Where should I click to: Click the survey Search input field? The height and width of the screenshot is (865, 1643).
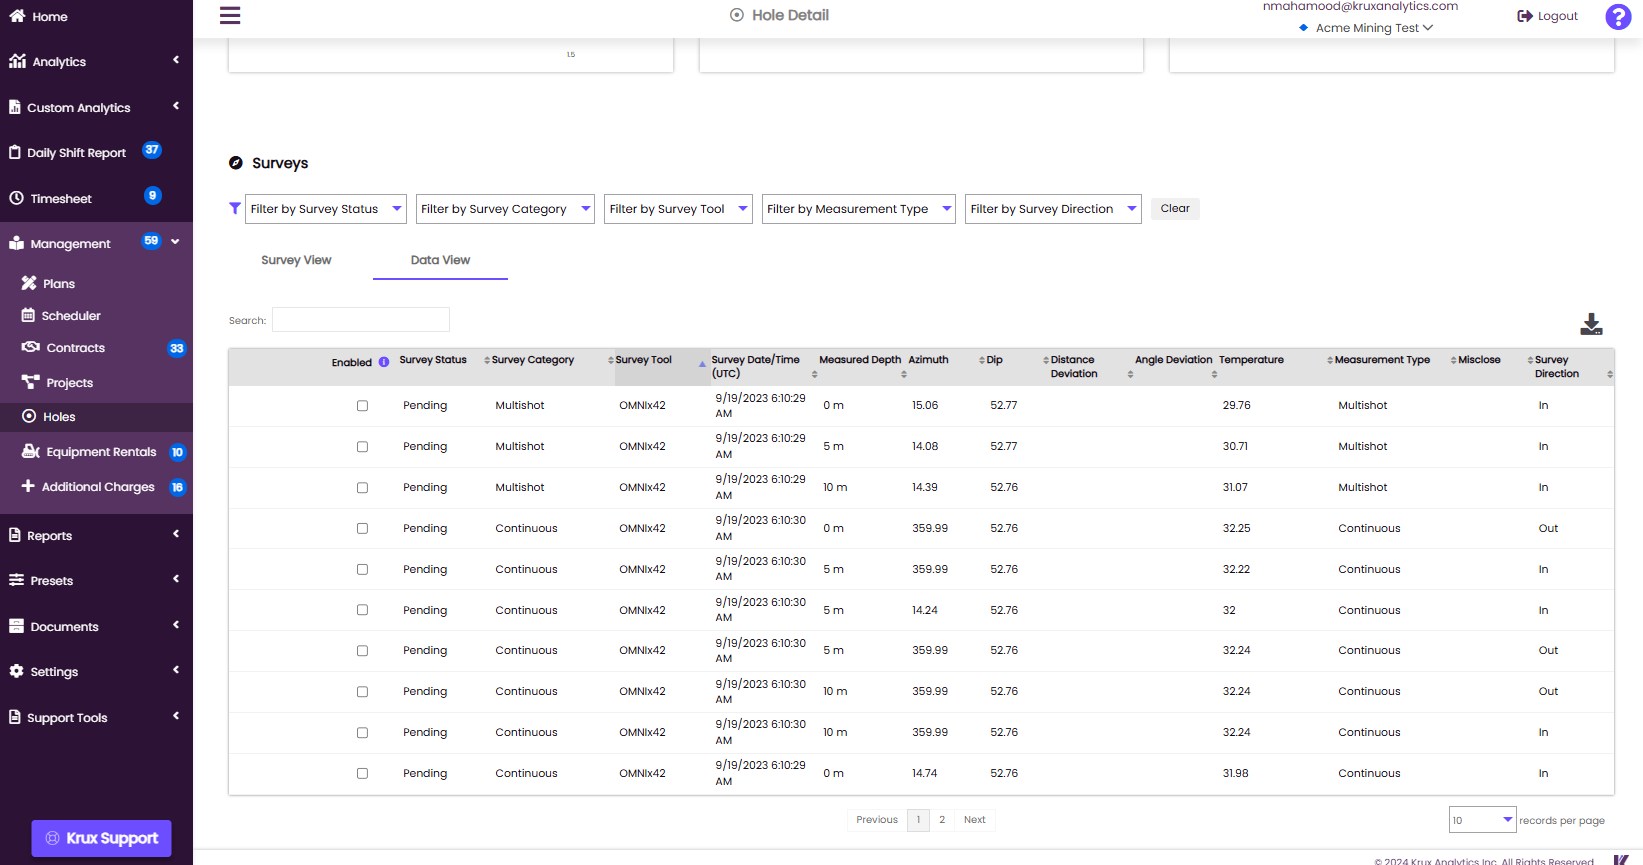click(x=361, y=320)
